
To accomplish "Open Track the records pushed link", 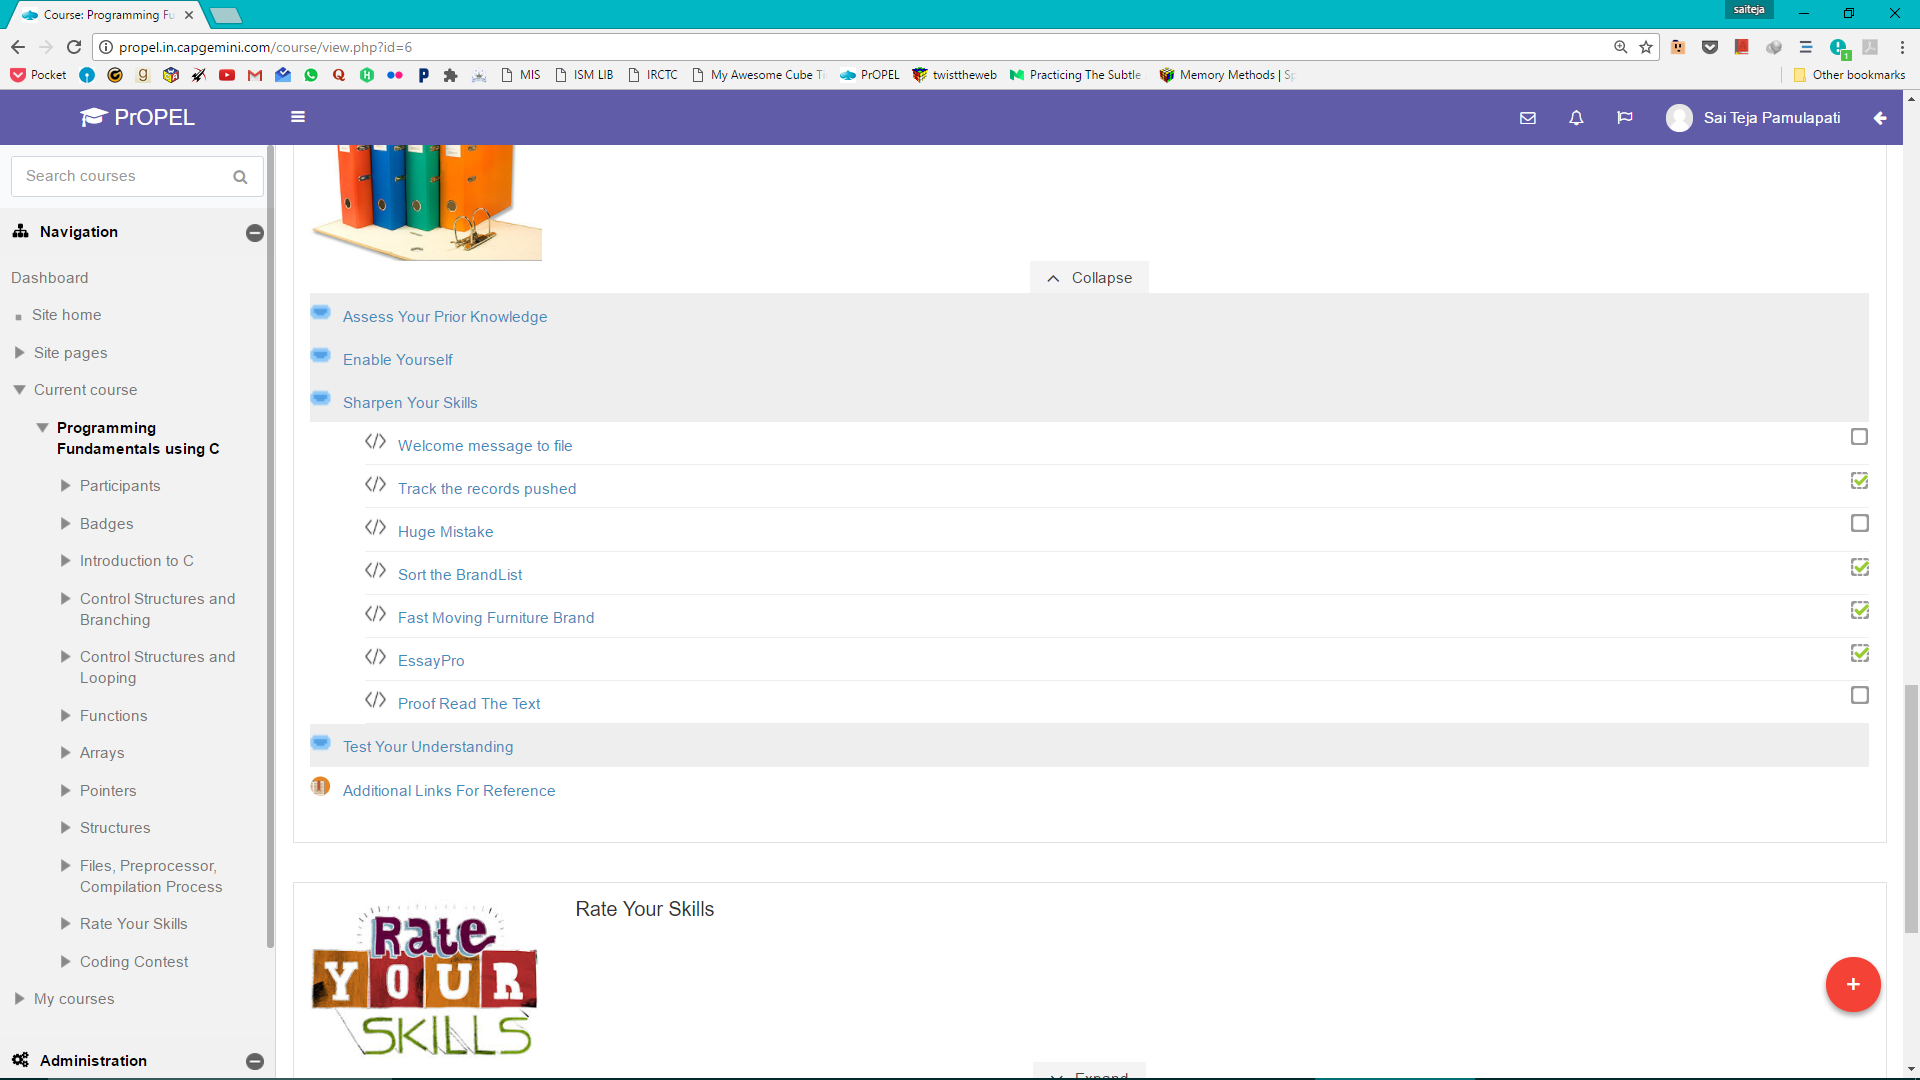I will pyautogui.click(x=487, y=489).
